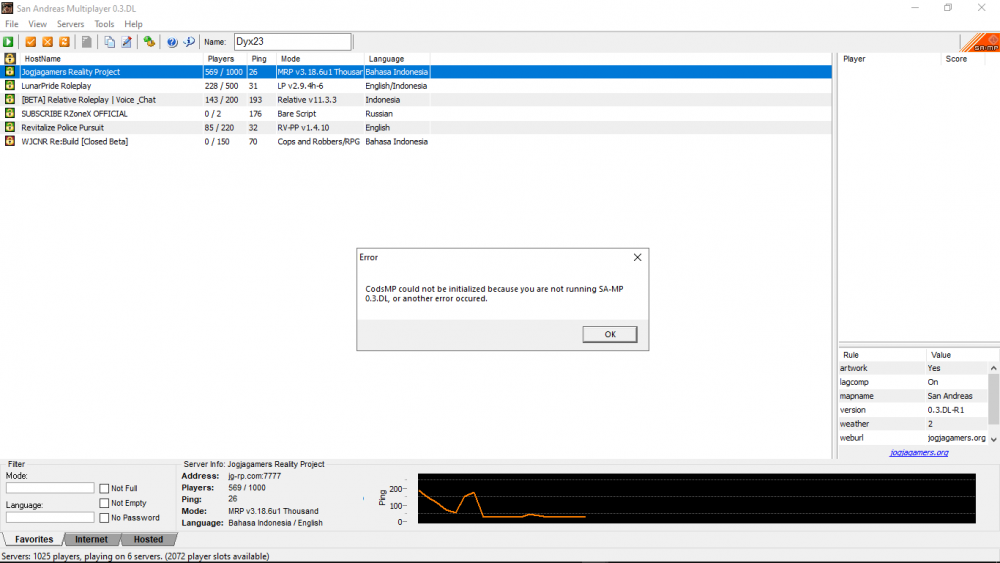Image resolution: width=1000 pixels, height=563 pixels.
Task: Click the mapname rule row
Action: [913, 396]
